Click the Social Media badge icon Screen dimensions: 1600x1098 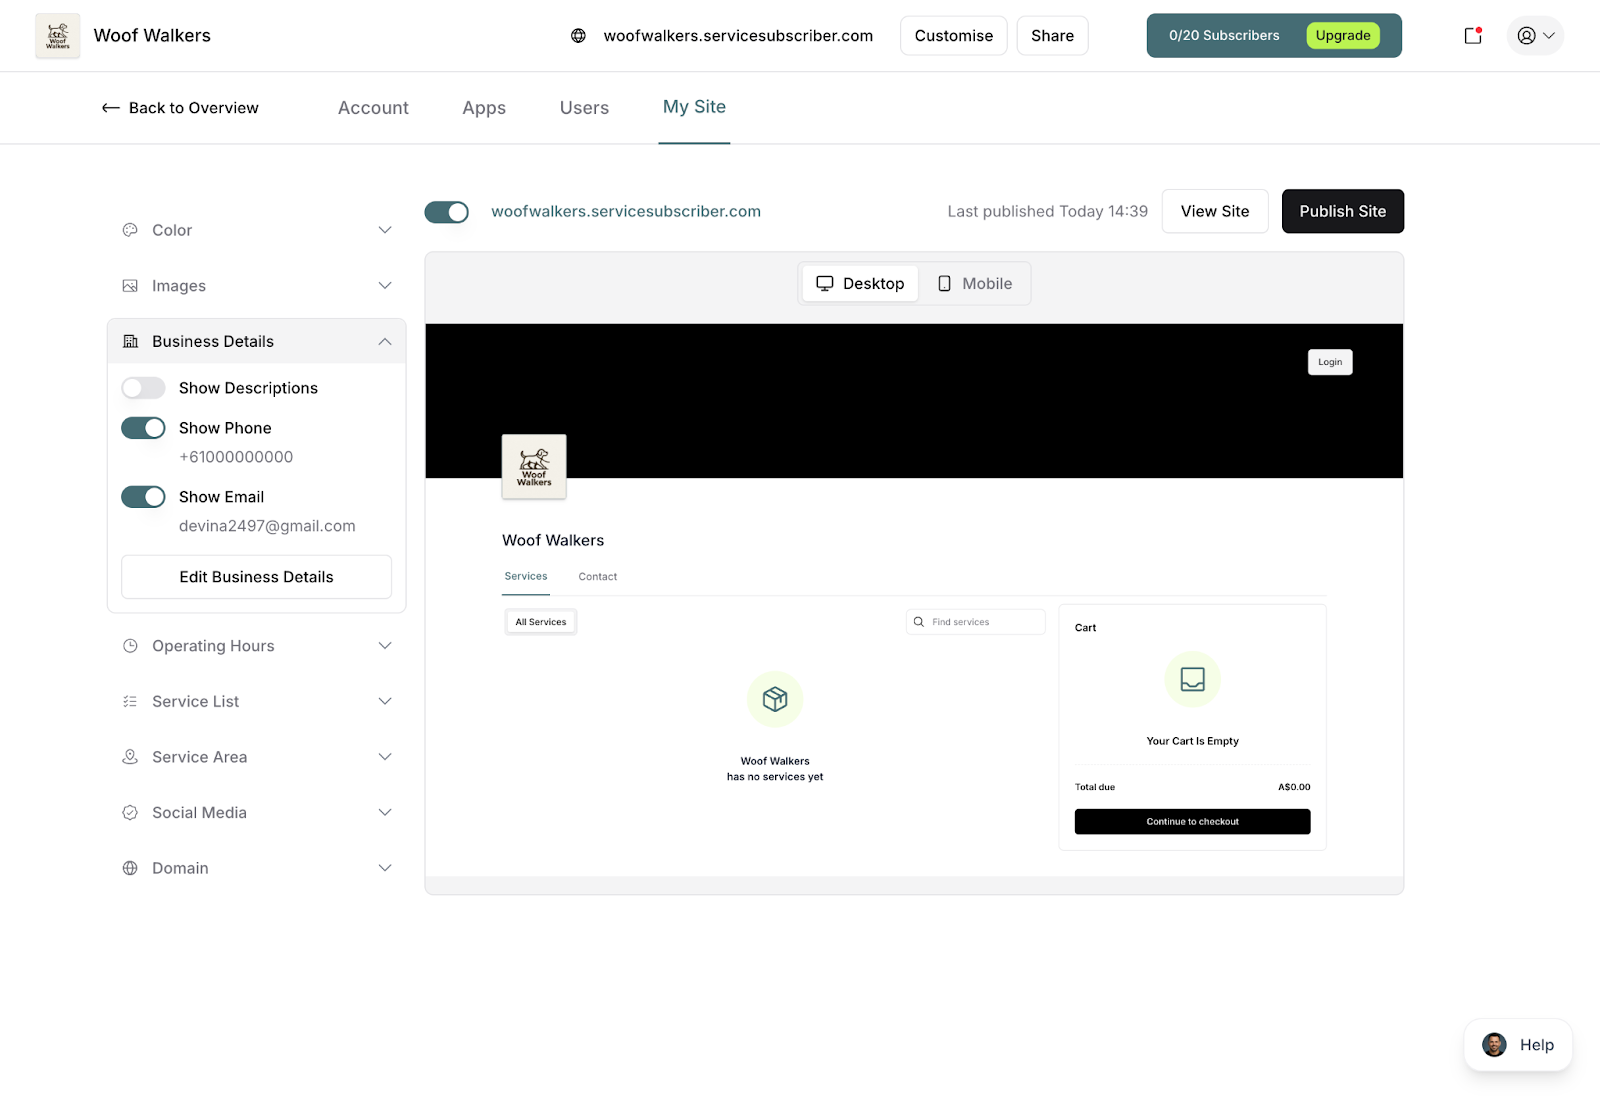[130, 813]
